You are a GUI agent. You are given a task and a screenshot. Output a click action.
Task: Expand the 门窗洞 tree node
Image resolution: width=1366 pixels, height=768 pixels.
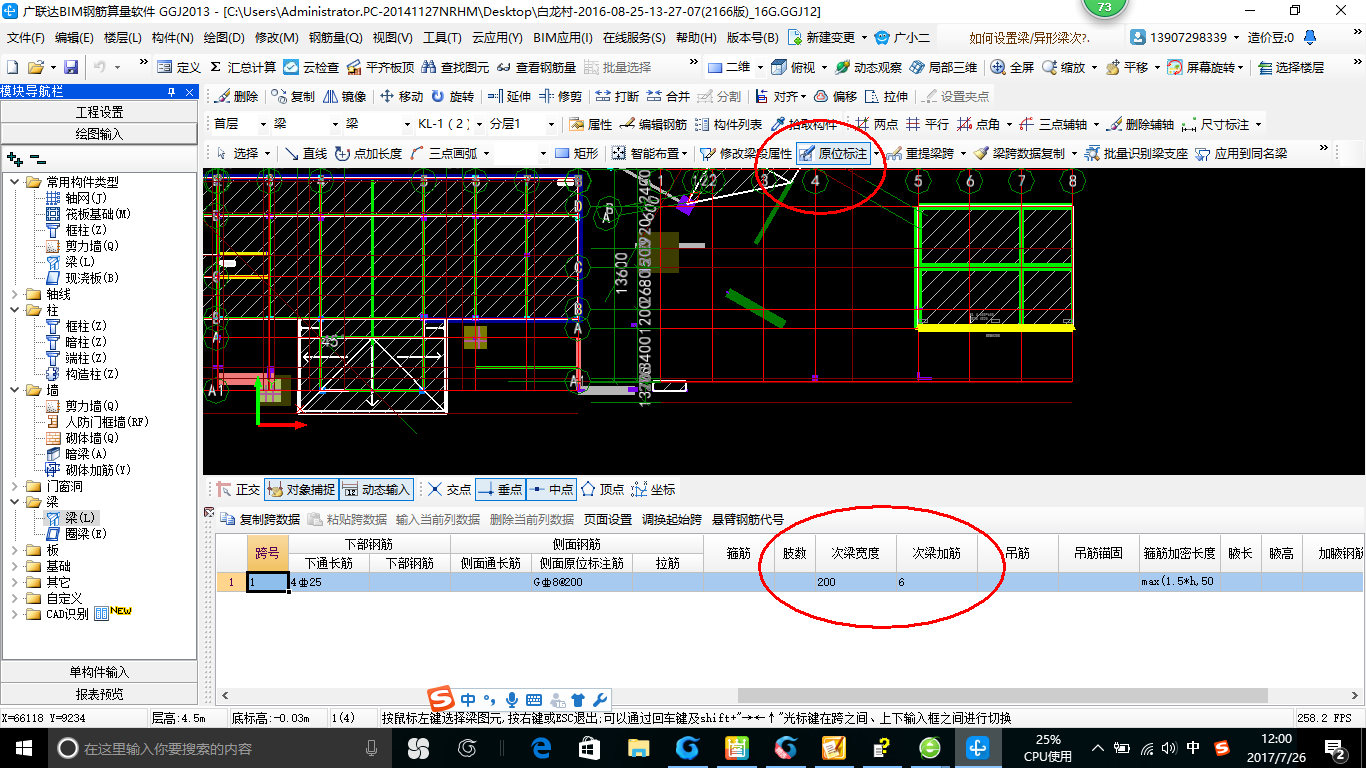14,486
